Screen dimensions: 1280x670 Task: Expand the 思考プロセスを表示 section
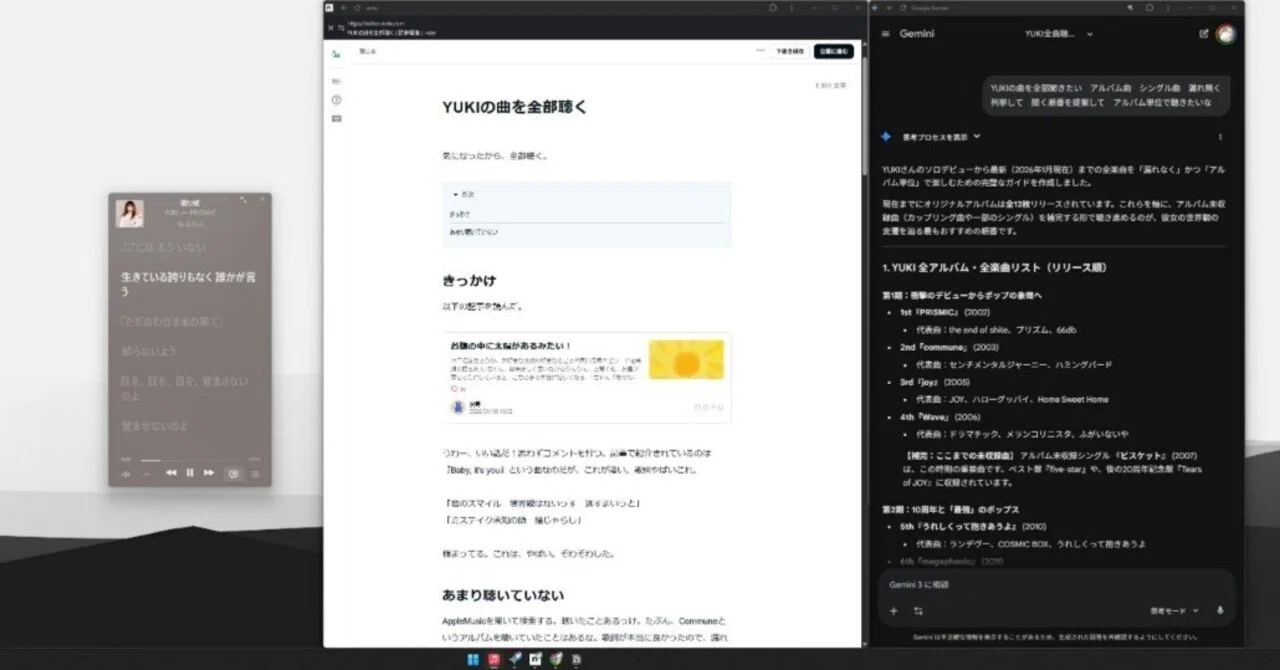point(941,137)
